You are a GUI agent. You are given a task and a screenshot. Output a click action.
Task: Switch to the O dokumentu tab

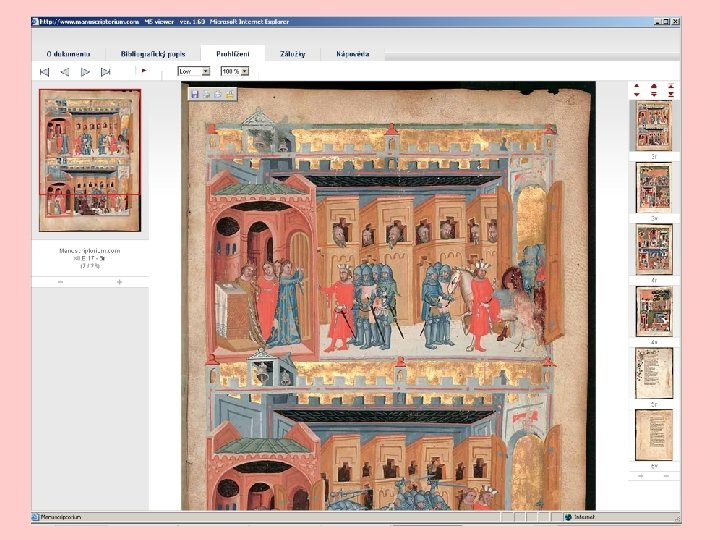click(x=69, y=53)
